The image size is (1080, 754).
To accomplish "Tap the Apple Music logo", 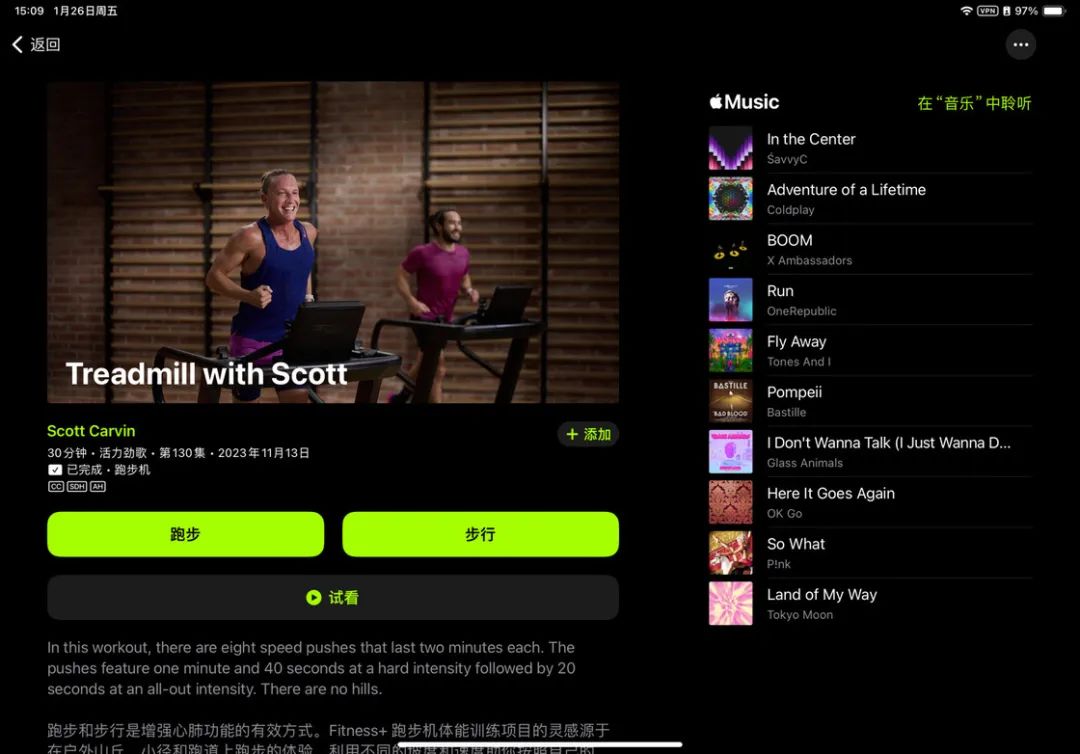I will click(x=744, y=102).
